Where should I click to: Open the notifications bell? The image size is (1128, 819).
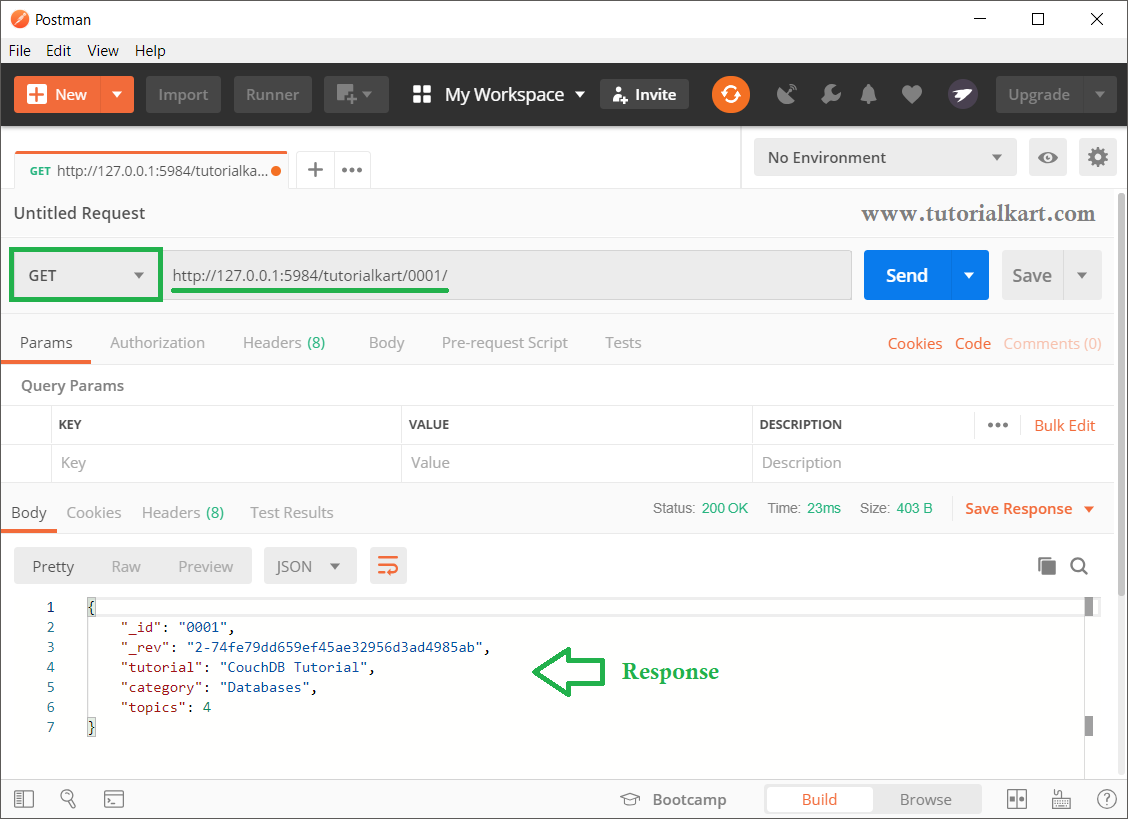pos(869,95)
